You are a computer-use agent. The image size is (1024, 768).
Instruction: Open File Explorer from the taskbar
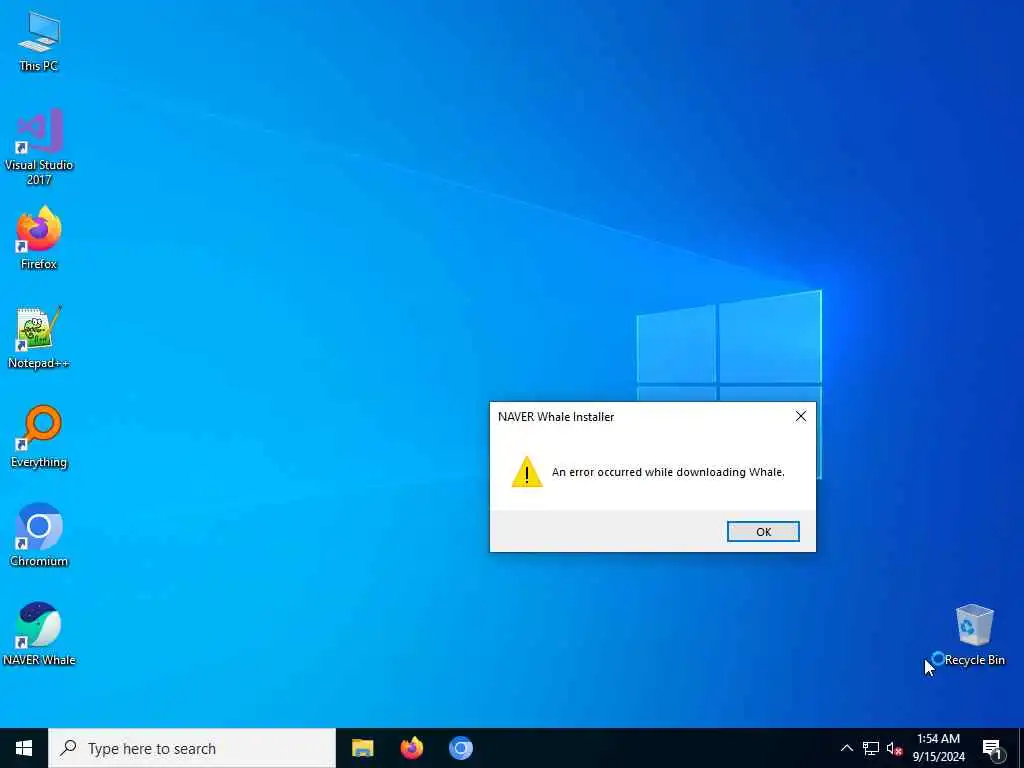pos(362,748)
